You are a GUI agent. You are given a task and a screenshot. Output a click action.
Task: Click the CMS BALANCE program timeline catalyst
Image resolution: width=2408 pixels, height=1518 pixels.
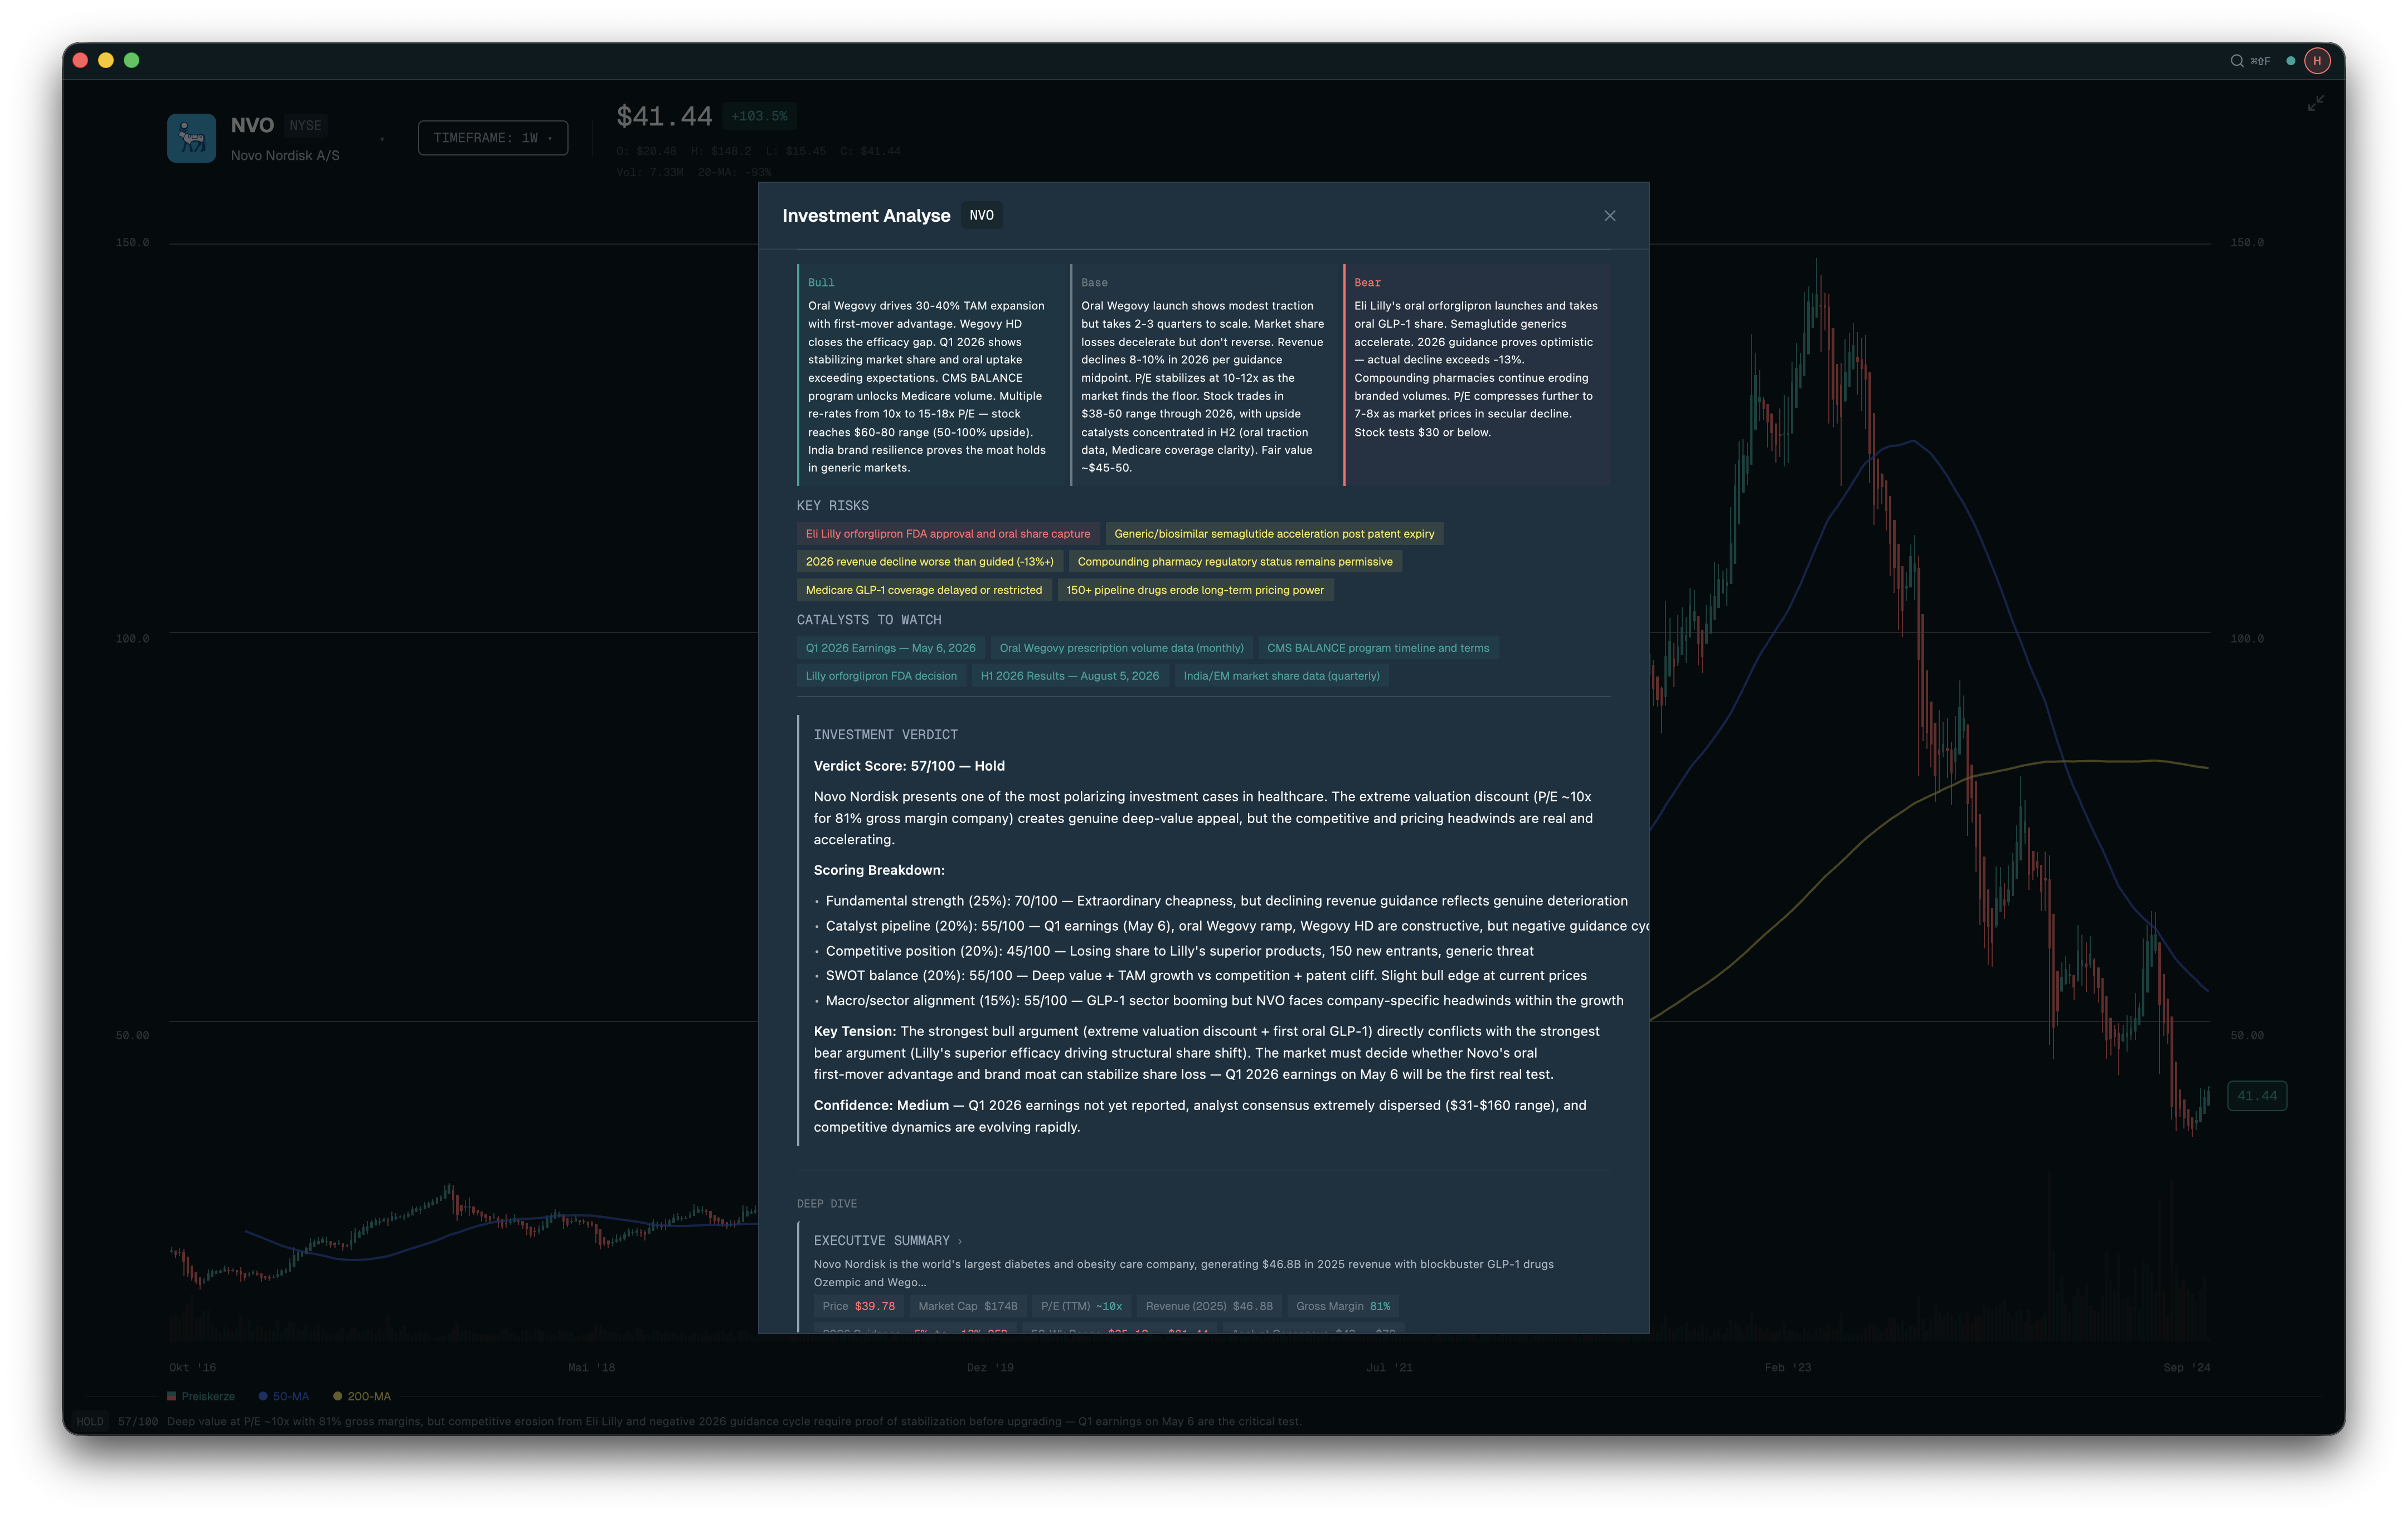coord(1378,648)
